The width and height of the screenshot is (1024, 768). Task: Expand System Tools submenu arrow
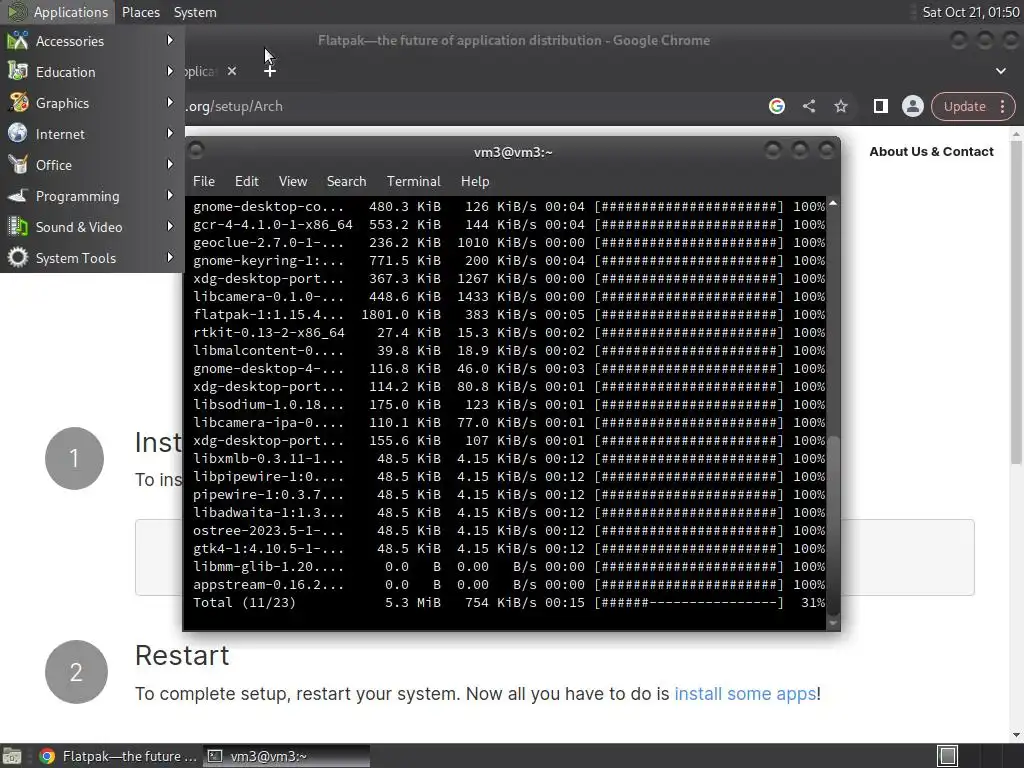pos(170,257)
